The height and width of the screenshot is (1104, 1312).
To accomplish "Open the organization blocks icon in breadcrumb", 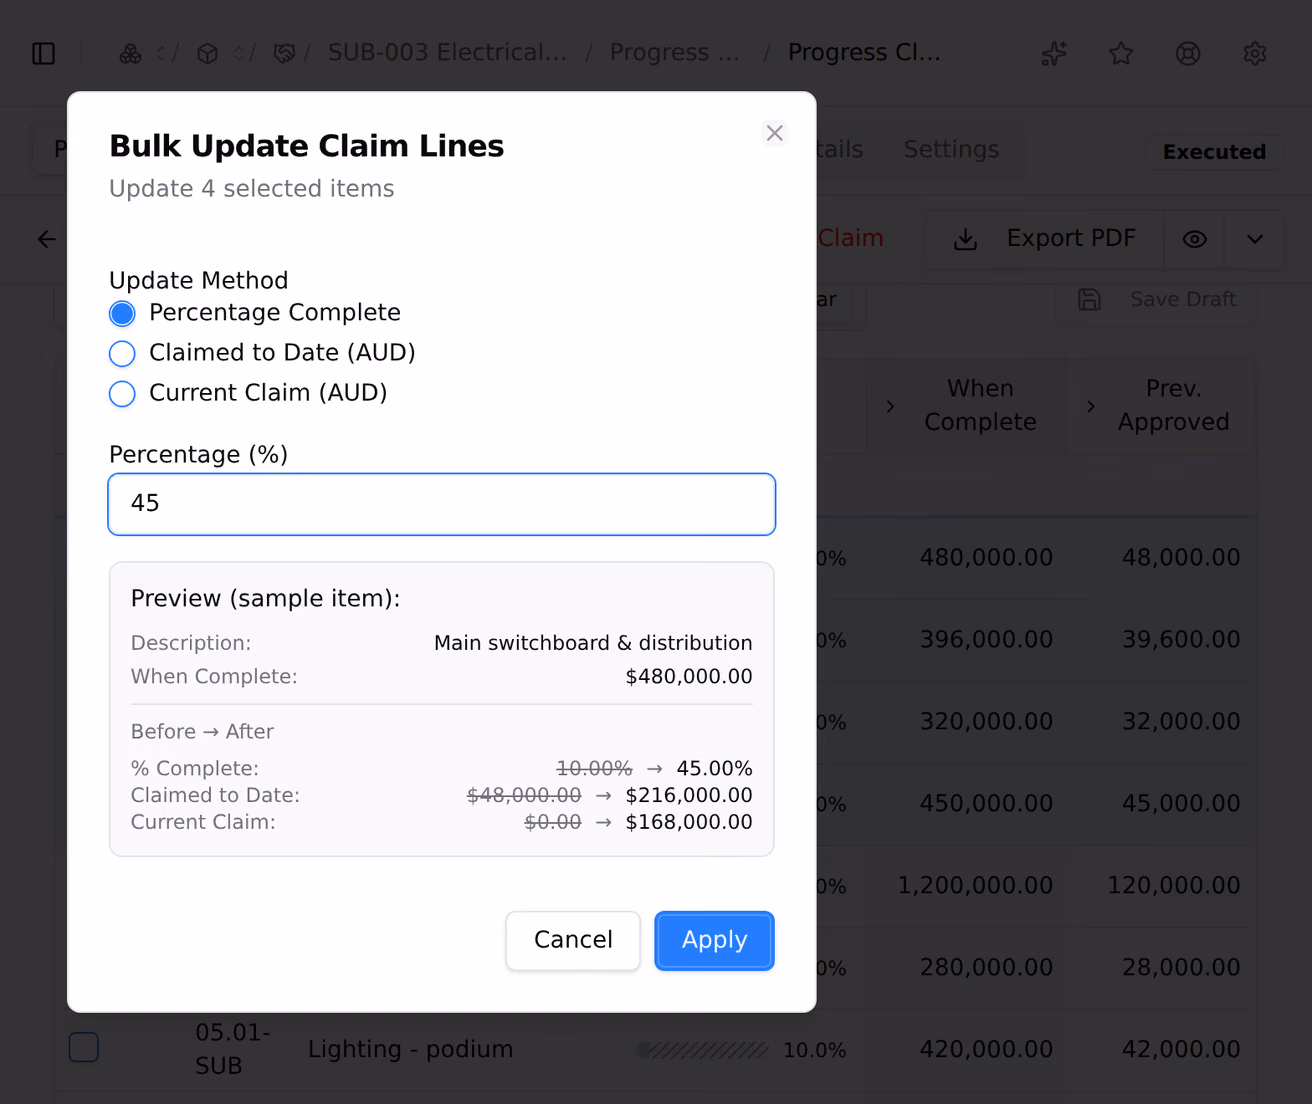I will (130, 53).
